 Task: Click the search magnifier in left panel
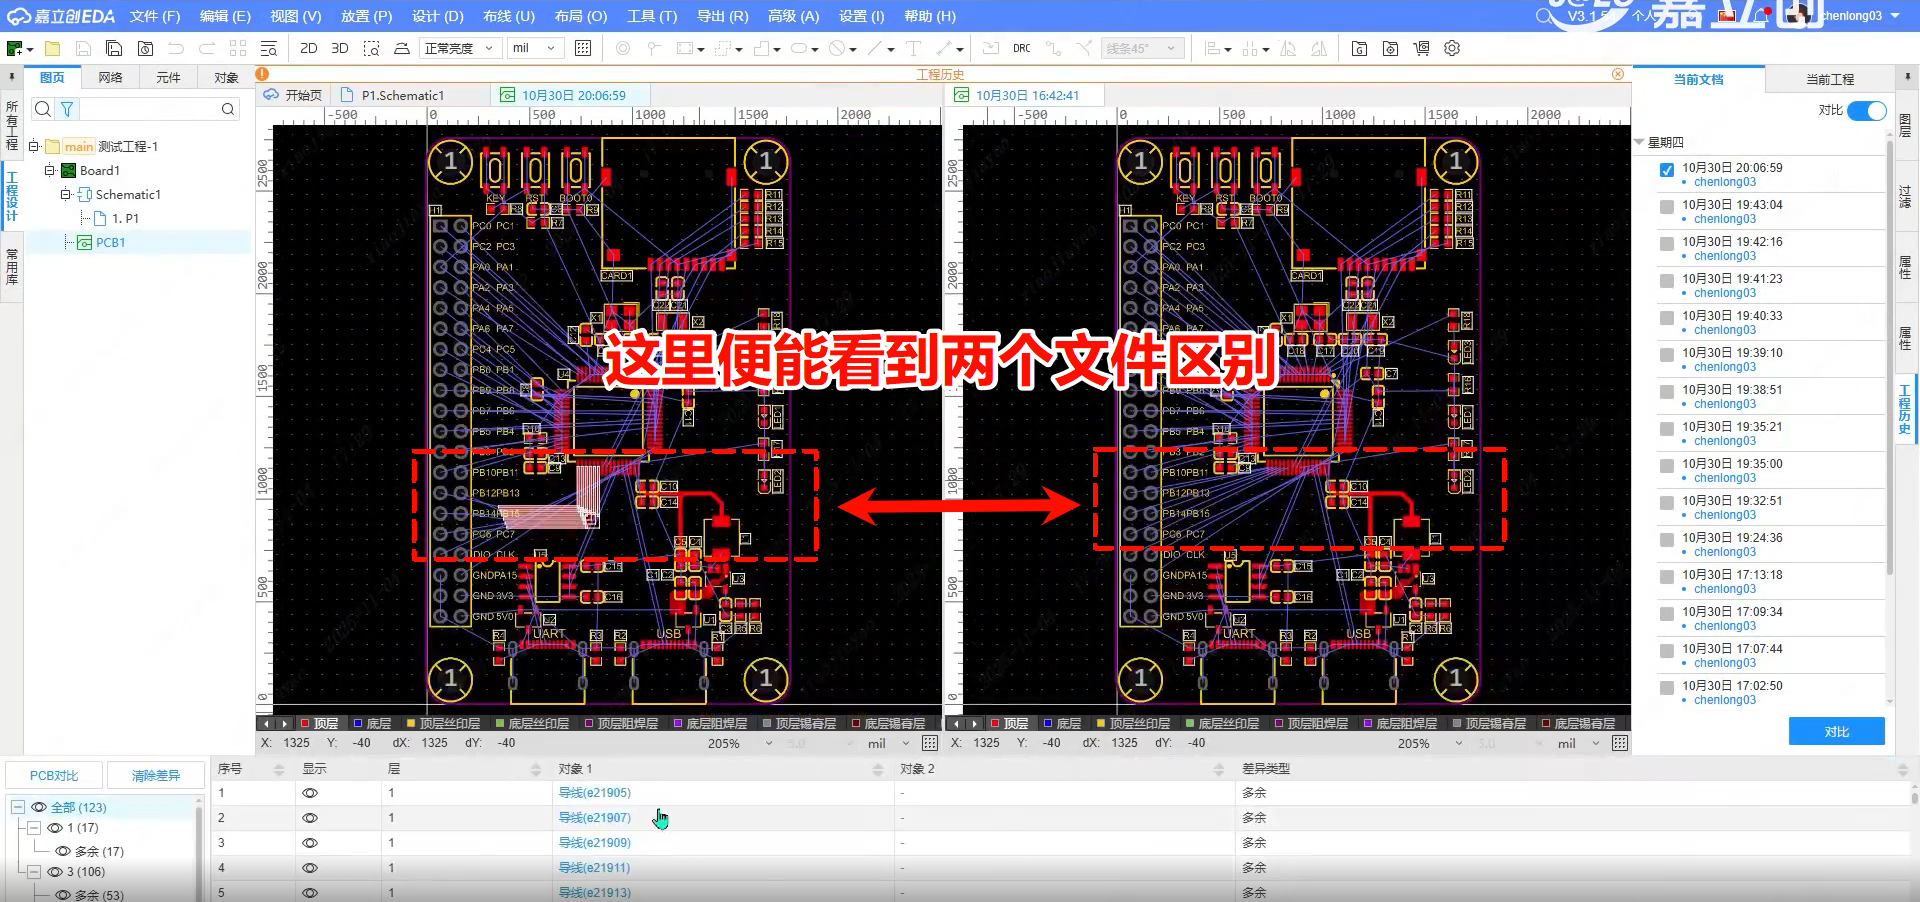tap(42, 109)
